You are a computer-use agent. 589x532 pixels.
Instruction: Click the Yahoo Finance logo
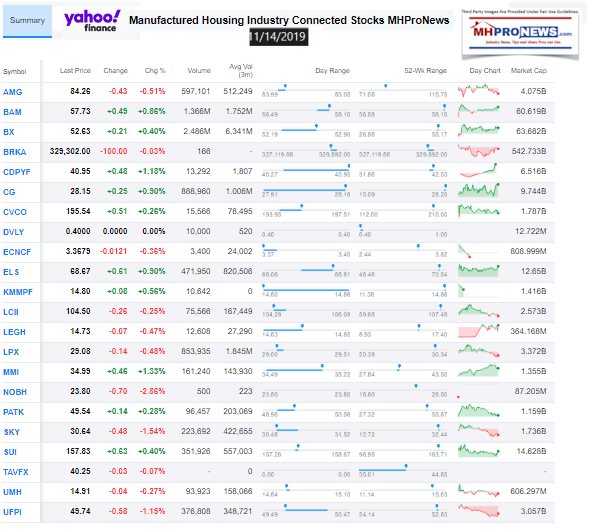pos(92,21)
